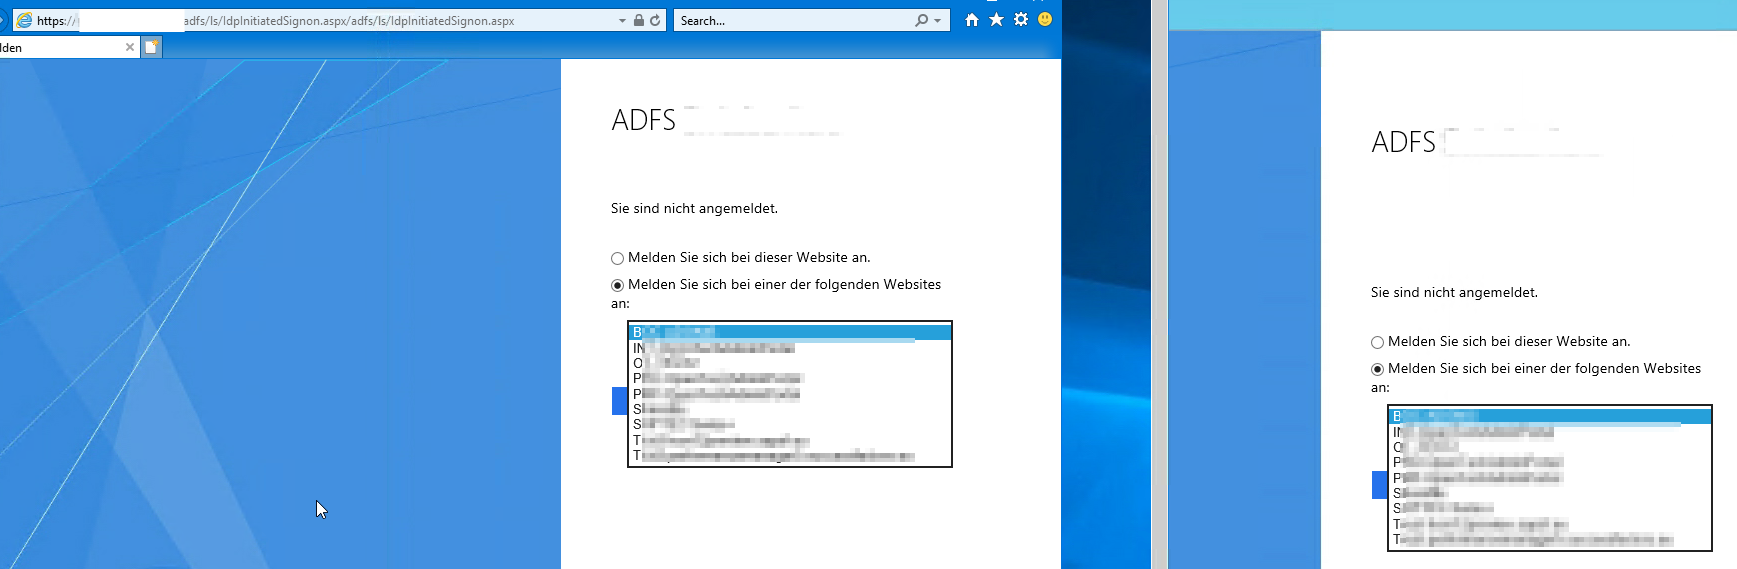1737x569 pixels.
Task: Open the tools gear icon
Action: tap(1021, 19)
